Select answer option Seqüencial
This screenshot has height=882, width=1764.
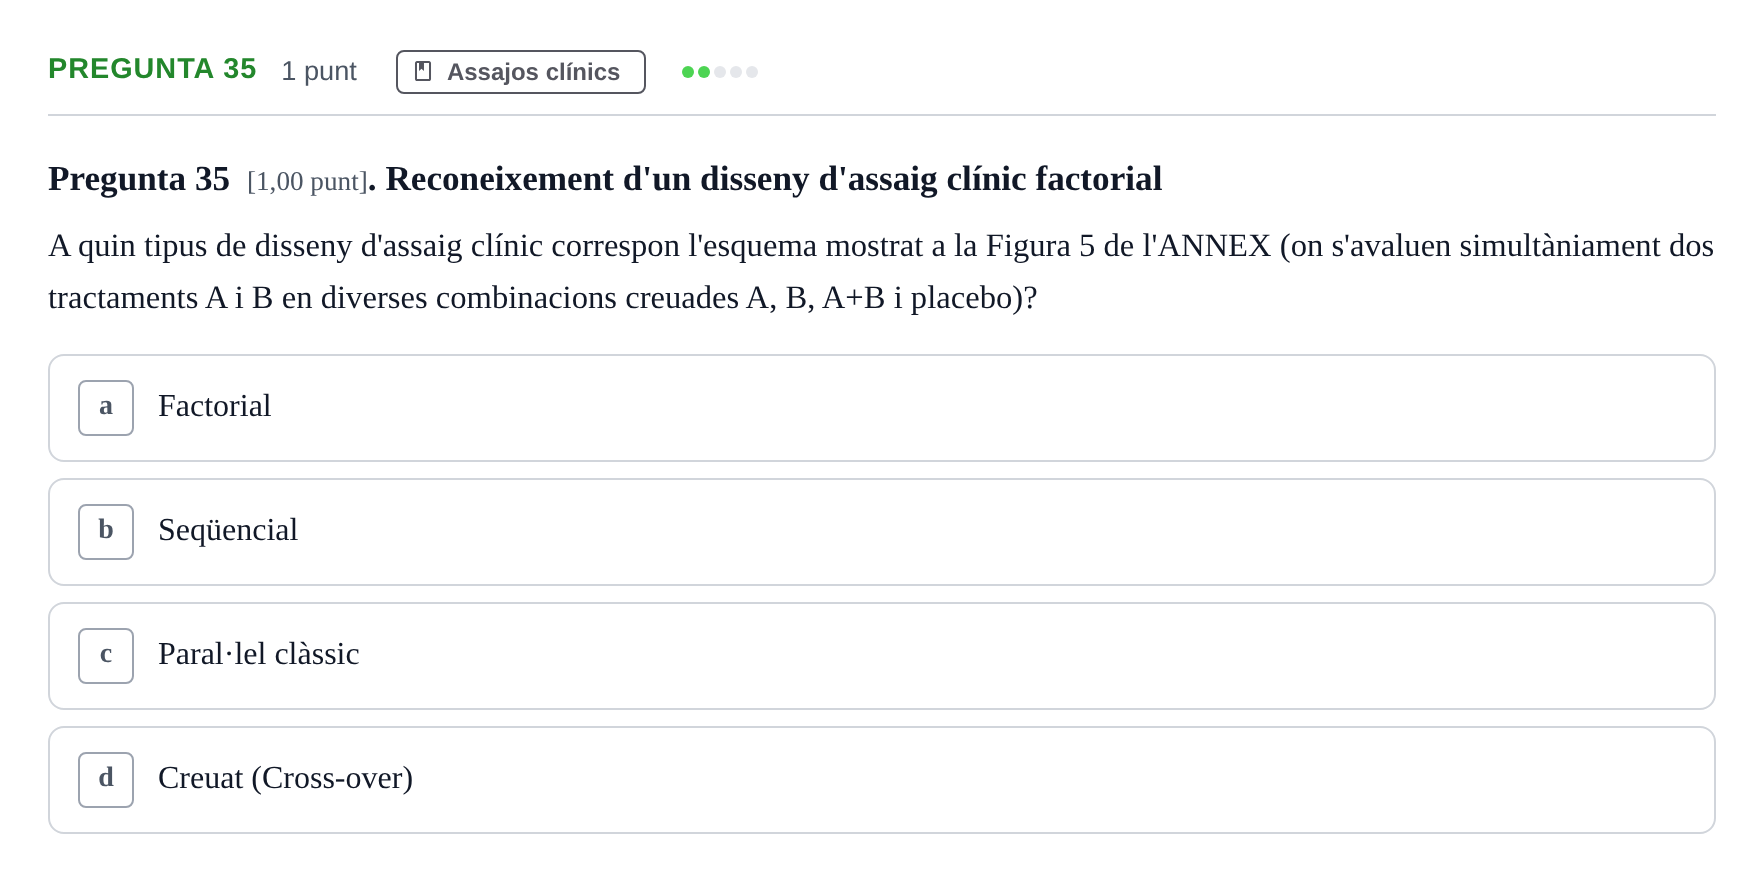[882, 532]
